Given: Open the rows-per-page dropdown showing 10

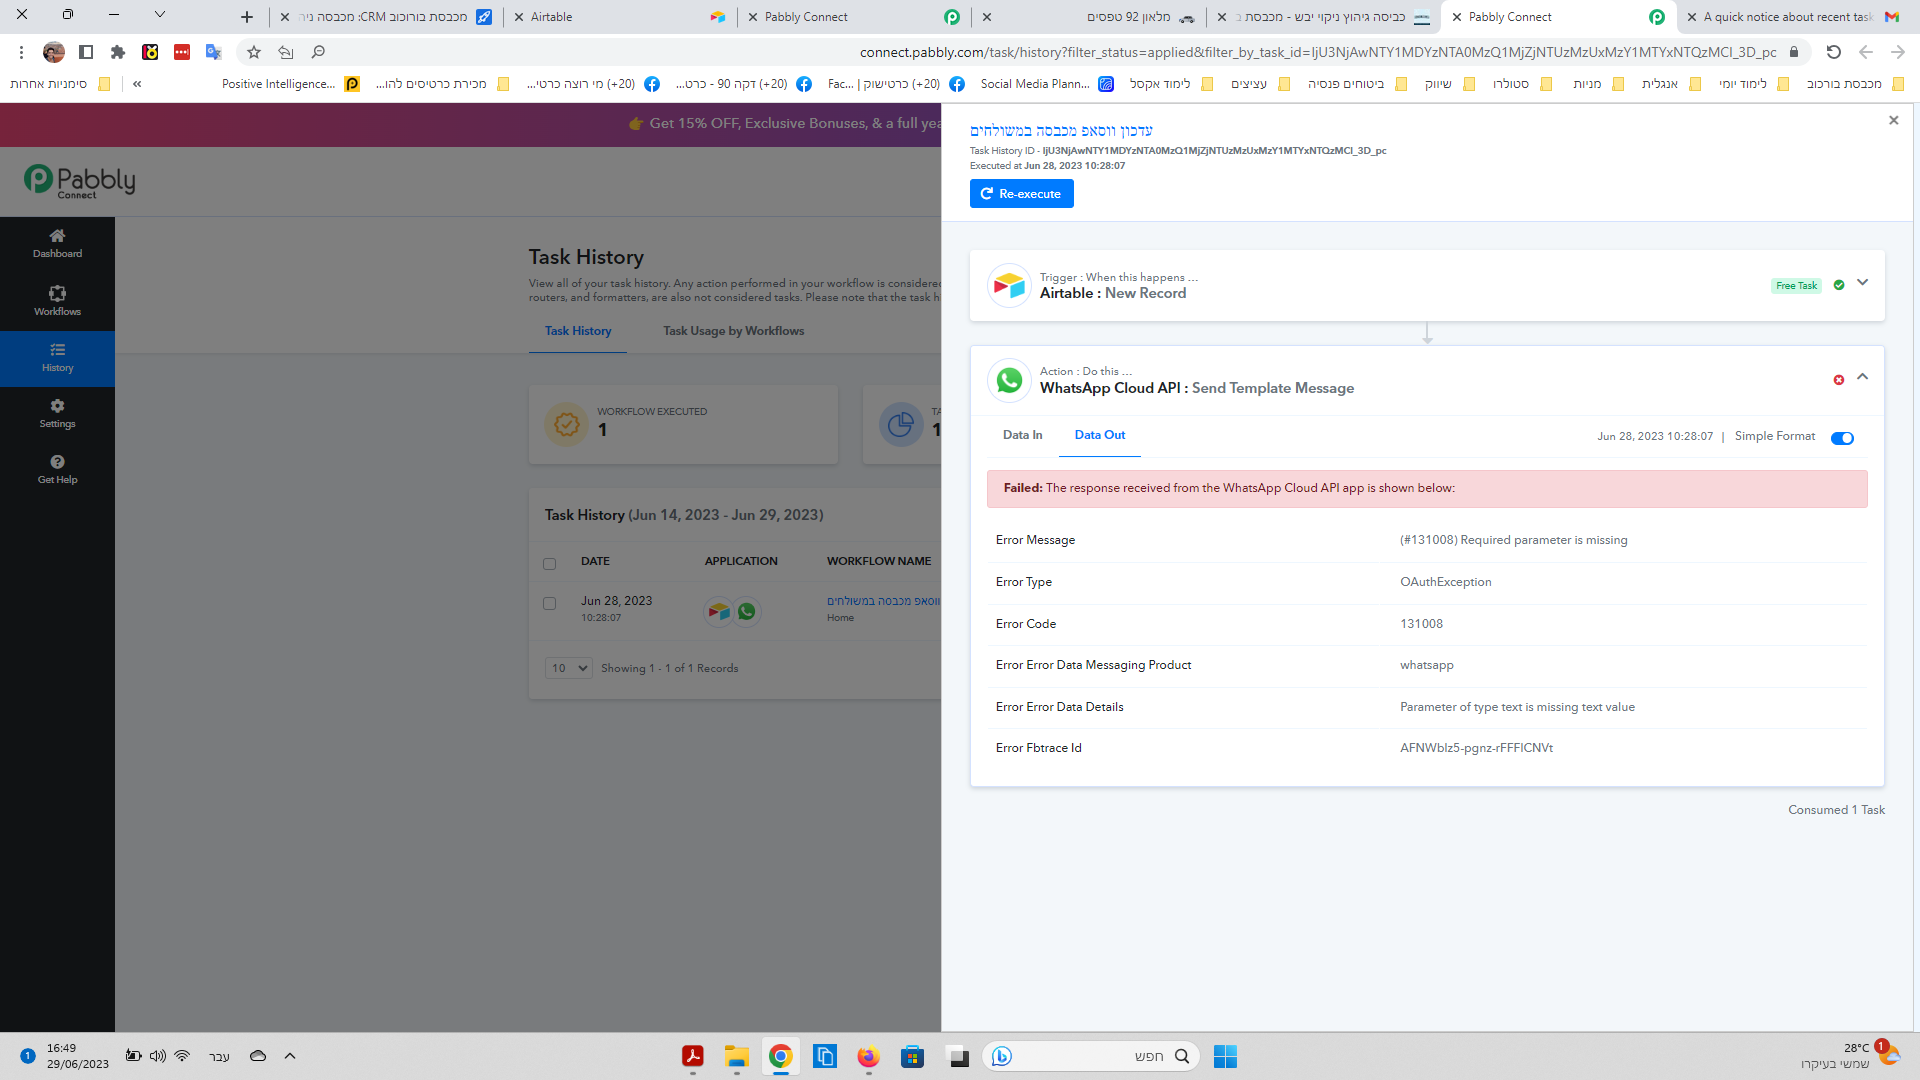Looking at the screenshot, I should coord(568,668).
